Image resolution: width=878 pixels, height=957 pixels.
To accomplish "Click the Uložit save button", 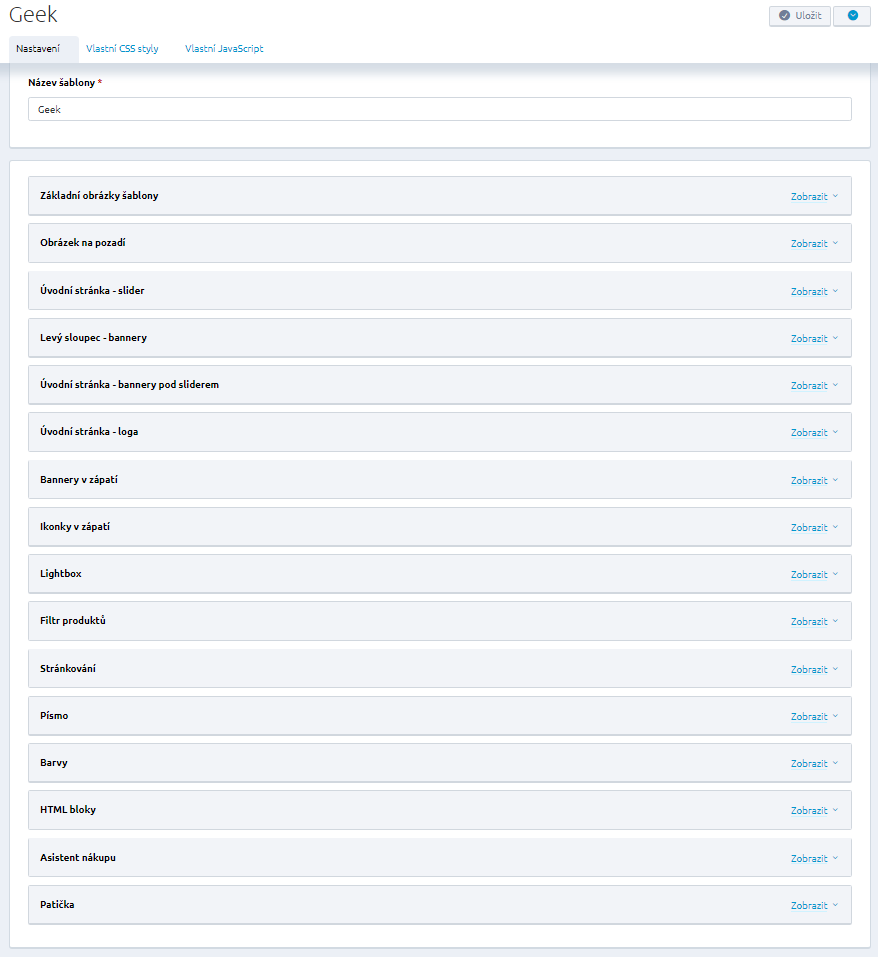I will pyautogui.click(x=799, y=16).
